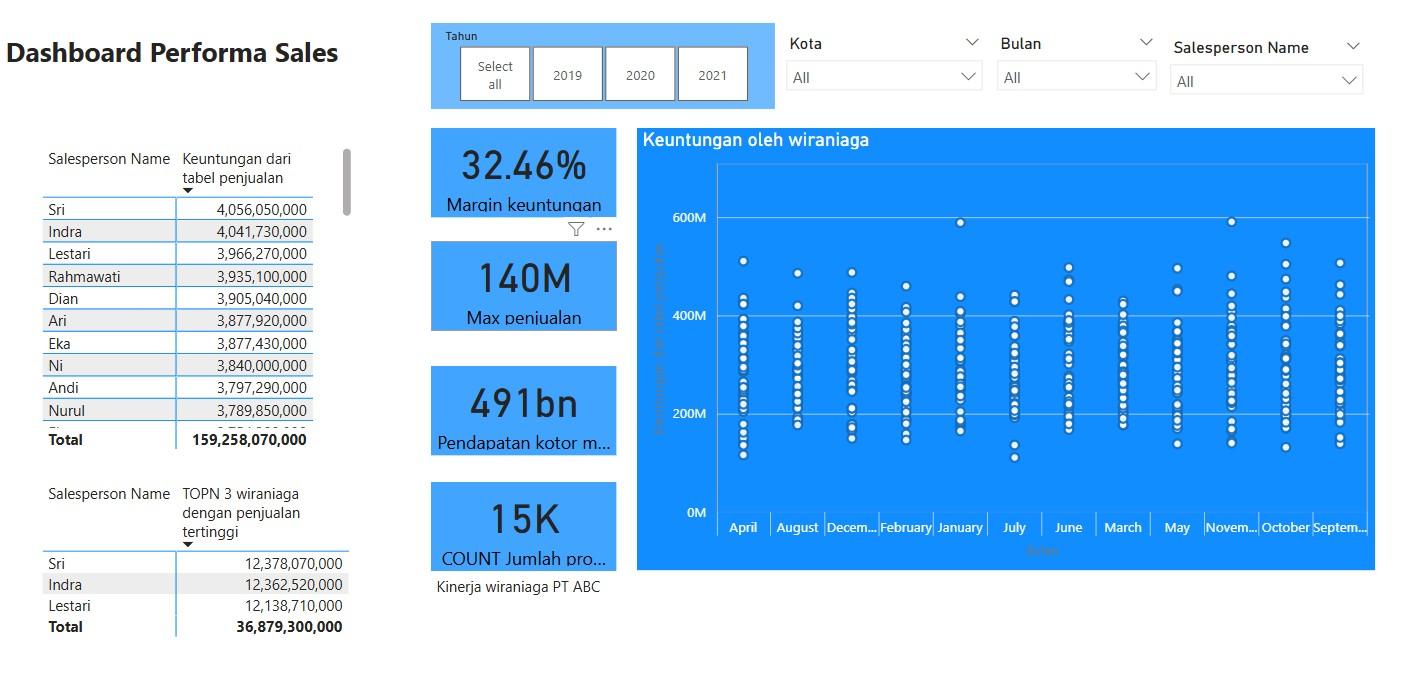This screenshot has height=673, width=1404.
Task: Open the Kota All dropdown
Action: [x=884, y=77]
